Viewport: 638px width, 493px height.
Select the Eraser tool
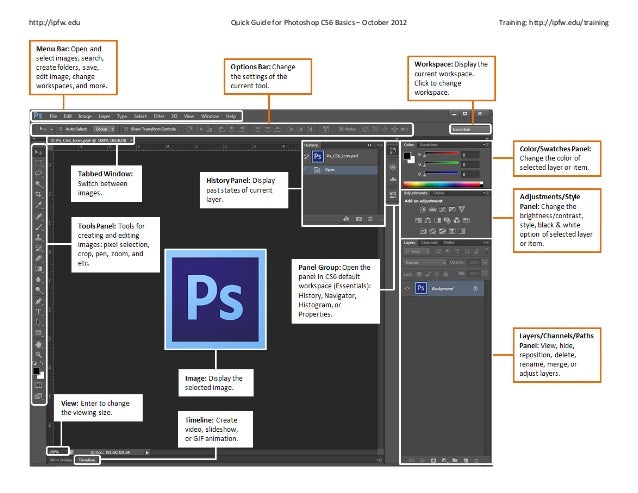tap(38, 258)
